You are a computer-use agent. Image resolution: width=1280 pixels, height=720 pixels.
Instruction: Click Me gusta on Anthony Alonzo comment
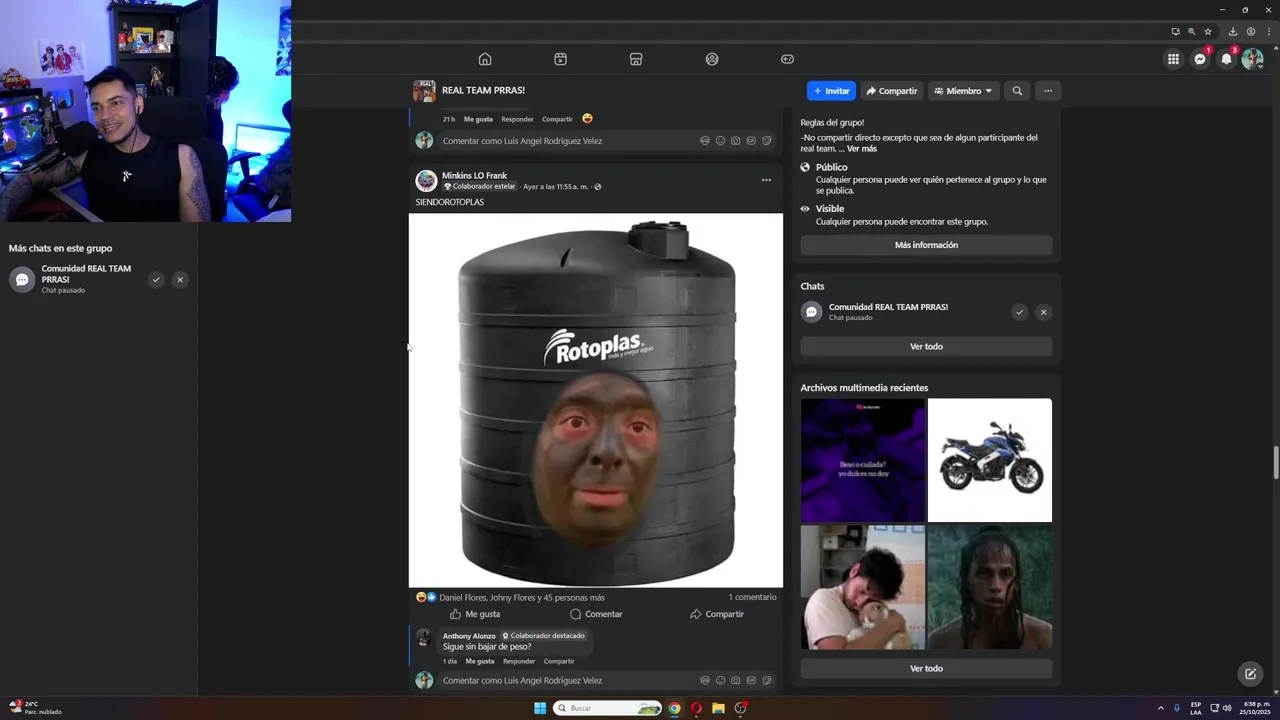pos(480,661)
